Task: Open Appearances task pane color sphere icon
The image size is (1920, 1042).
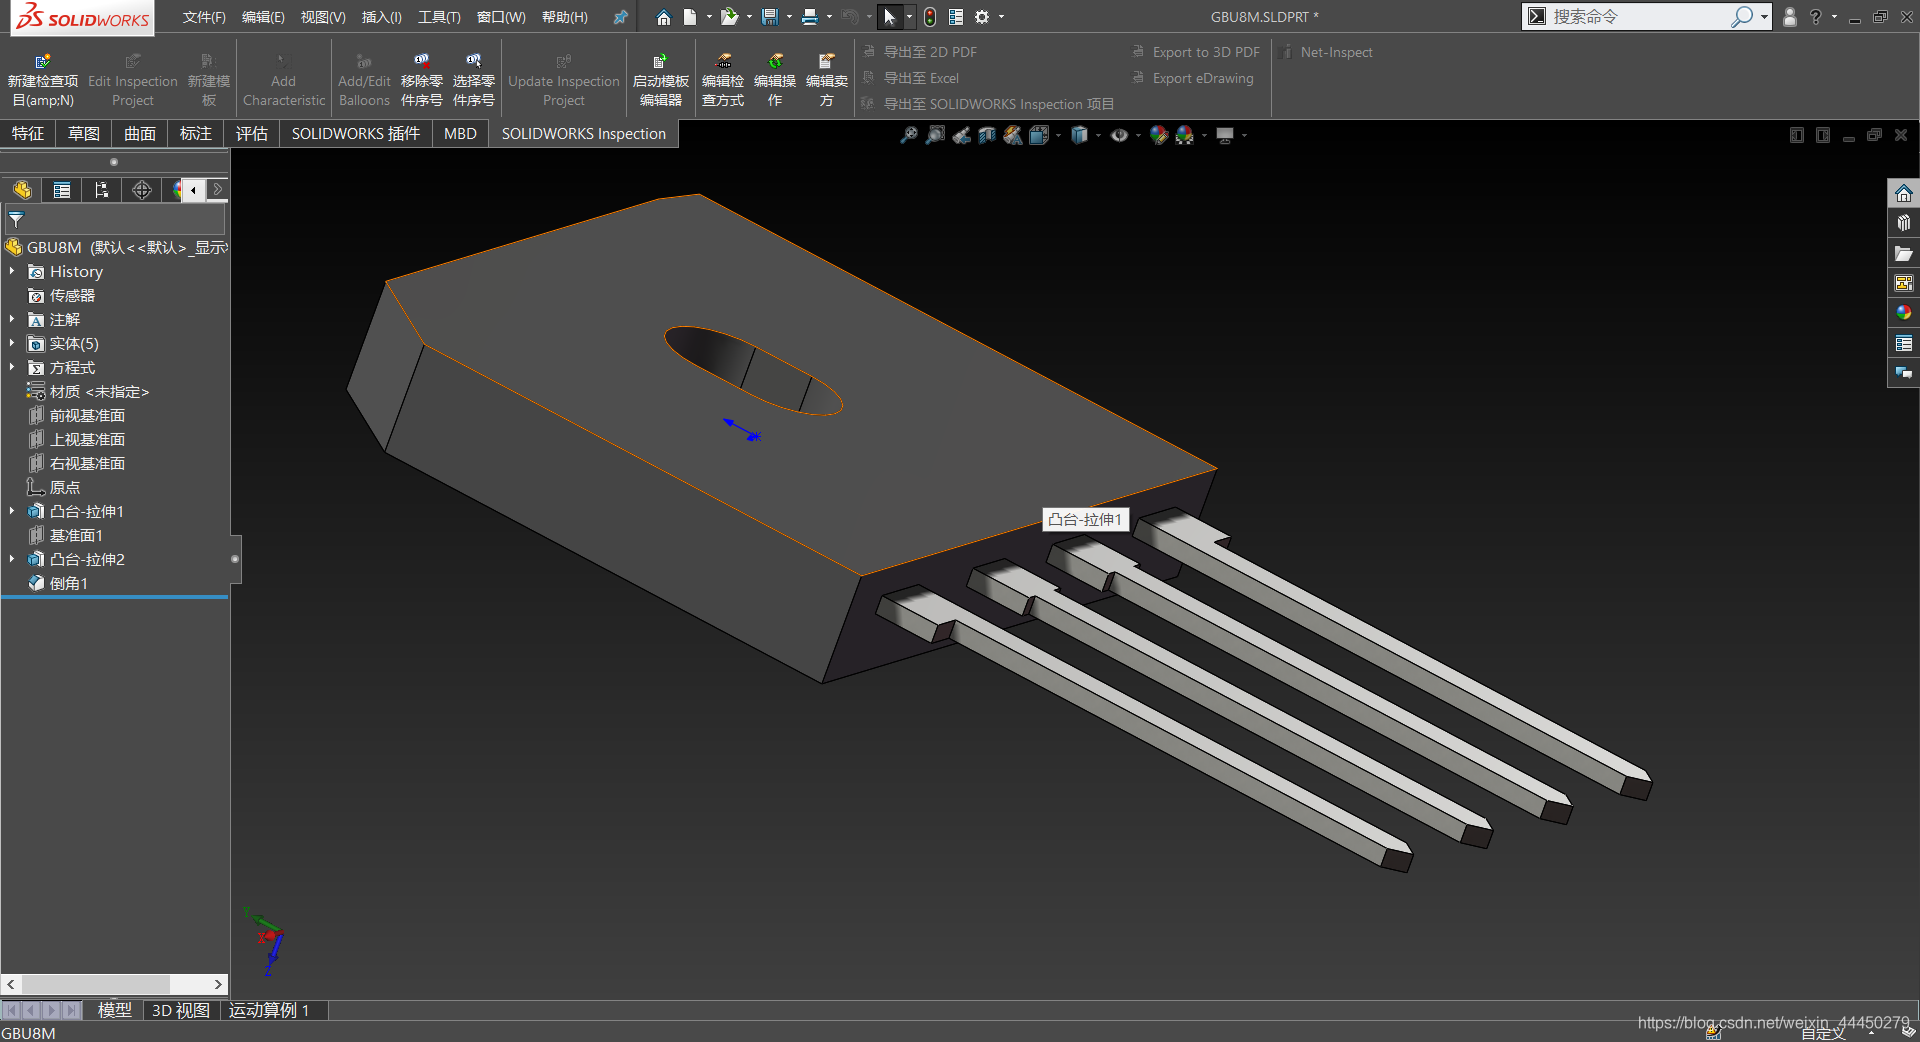Action: point(1904,313)
